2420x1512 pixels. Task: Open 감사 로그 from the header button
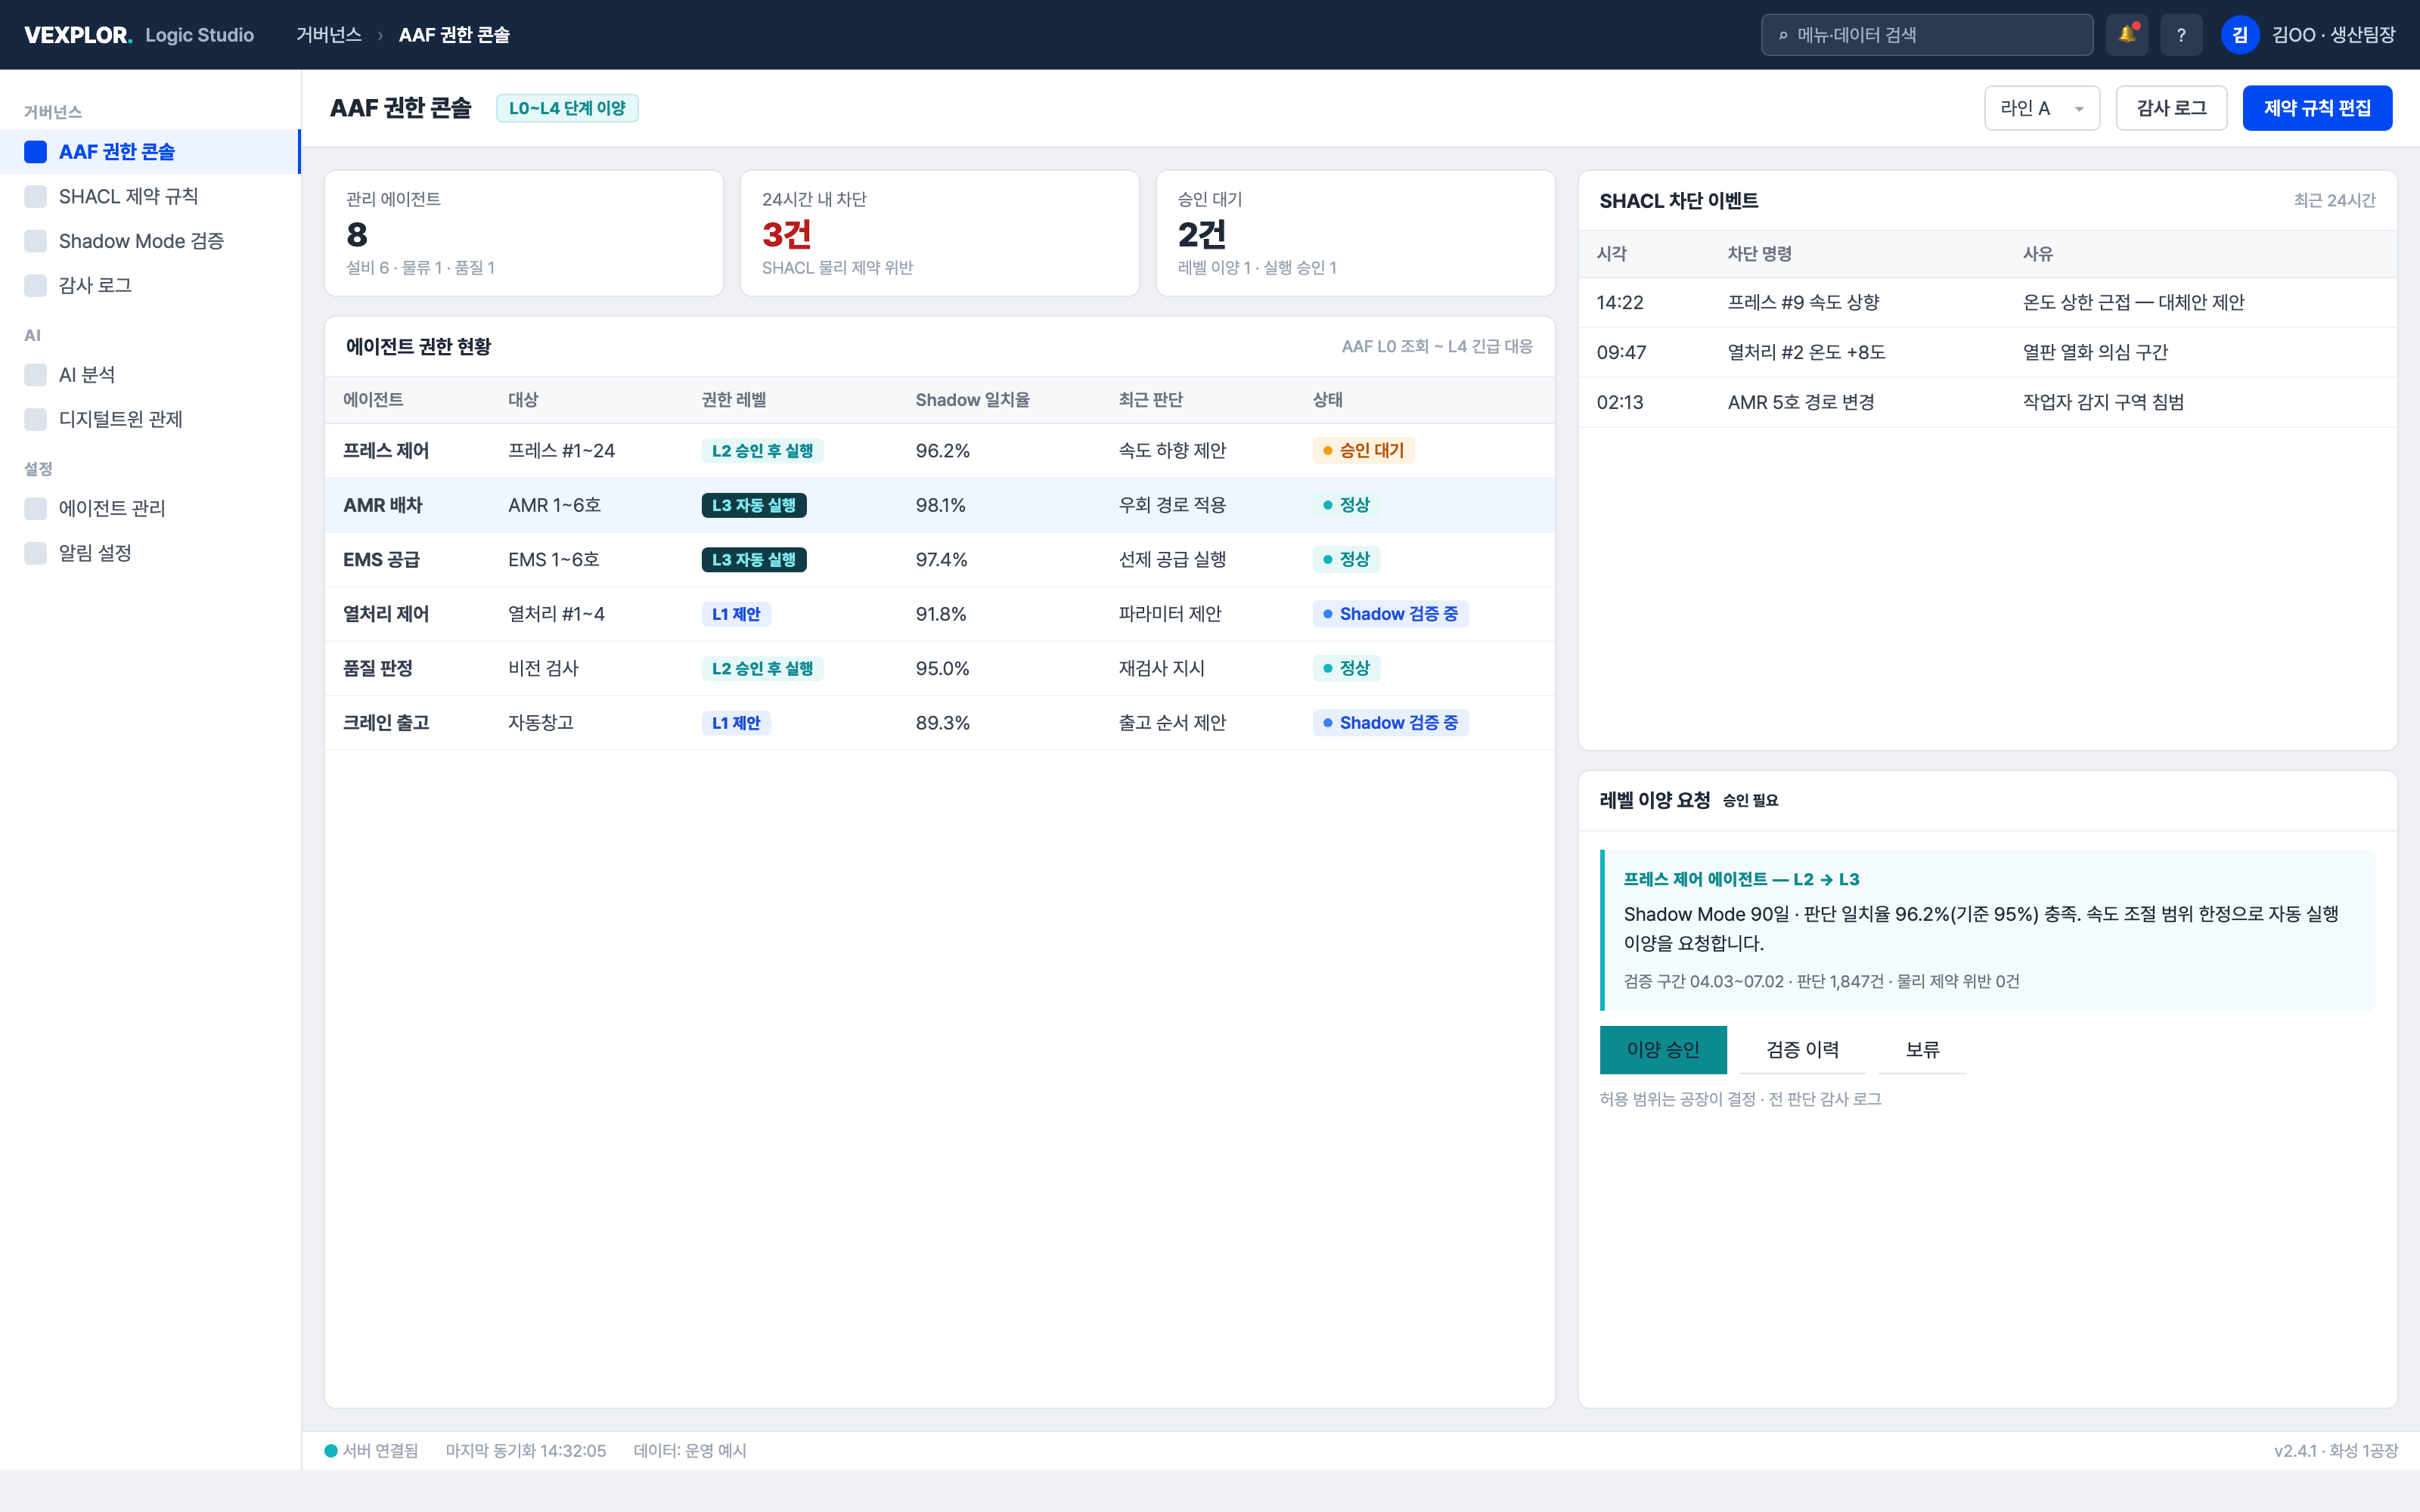pyautogui.click(x=2171, y=108)
